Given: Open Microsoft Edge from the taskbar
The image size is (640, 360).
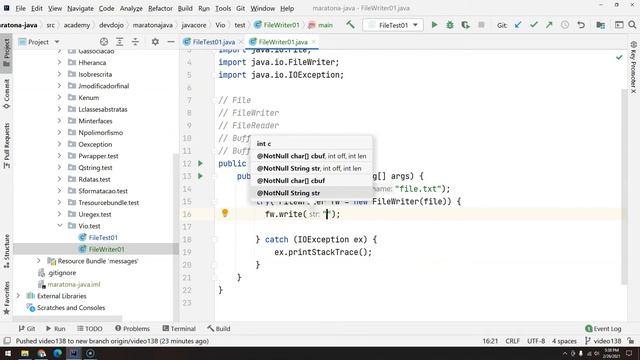Looking at the screenshot, I should [x=58, y=353].
